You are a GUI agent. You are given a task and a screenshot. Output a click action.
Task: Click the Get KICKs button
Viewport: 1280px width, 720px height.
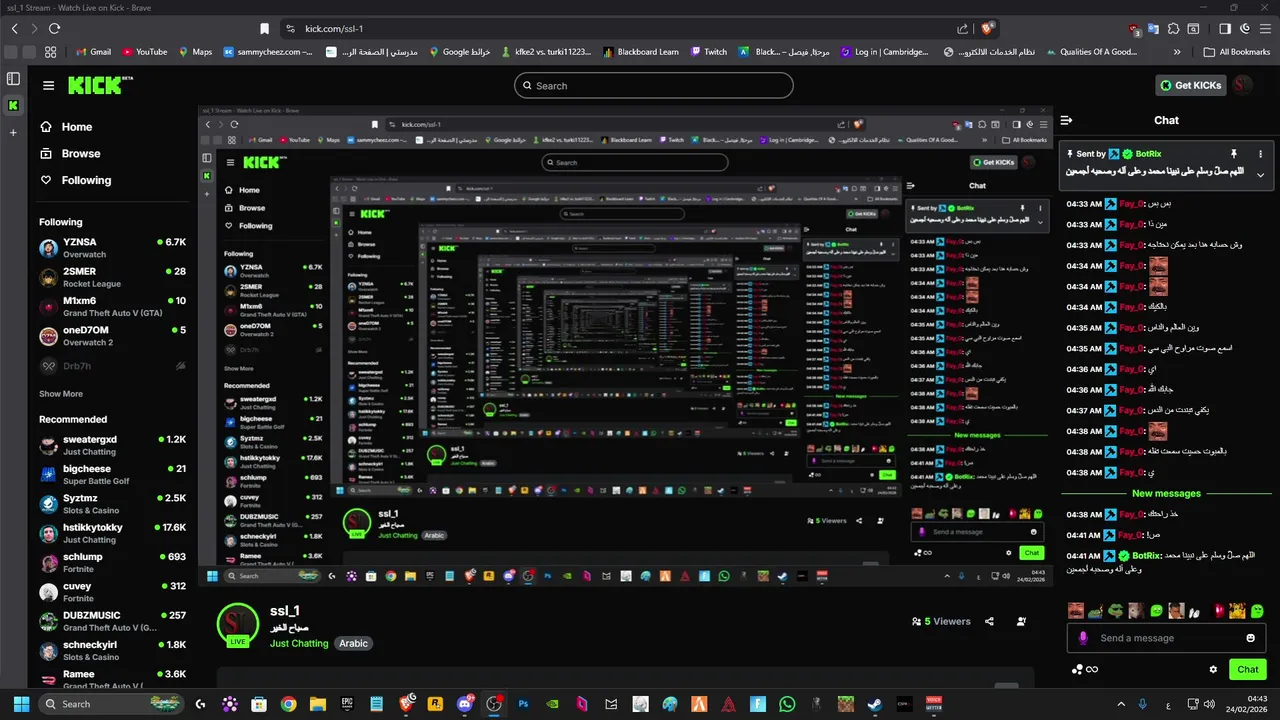(x=1190, y=86)
